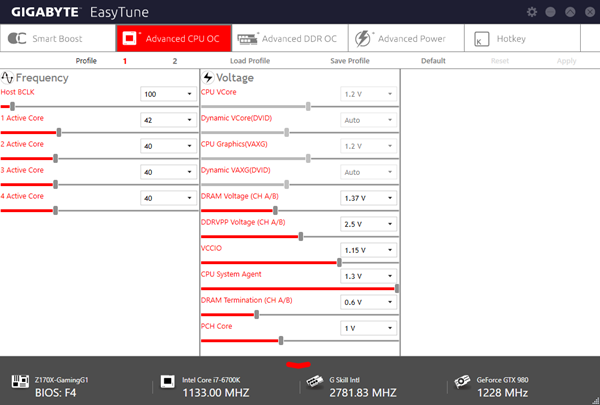The image size is (600, 405).
Task: Click the Advanced DDR OC memory icon
Action: (247, 39)
